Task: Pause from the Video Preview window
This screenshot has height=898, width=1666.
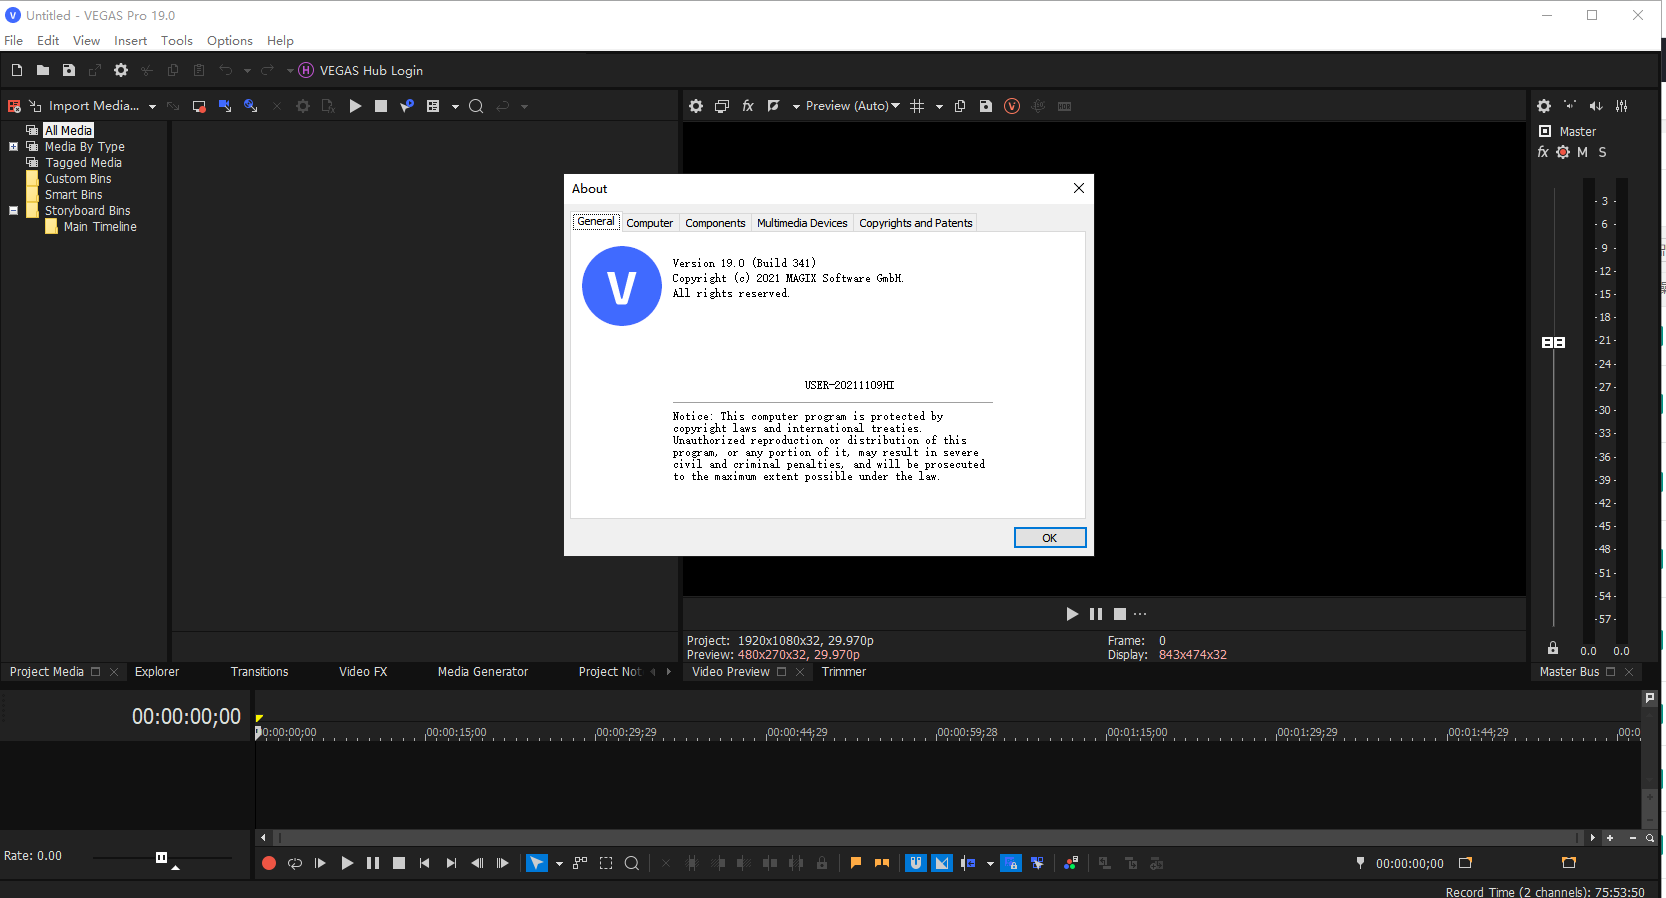Action: coord(1096,614)
